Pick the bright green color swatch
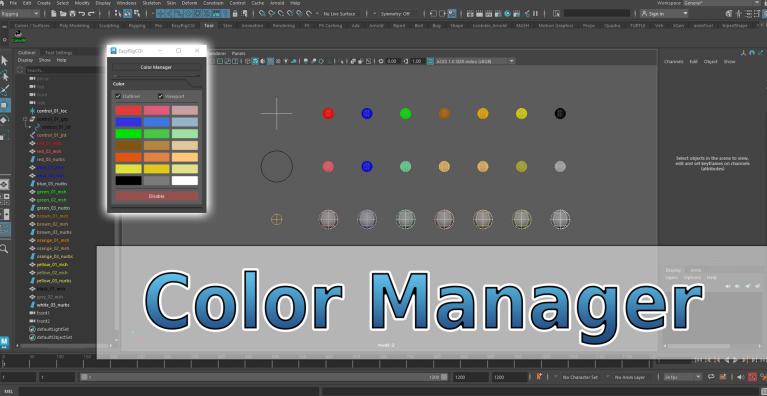 tap(129, 133)
